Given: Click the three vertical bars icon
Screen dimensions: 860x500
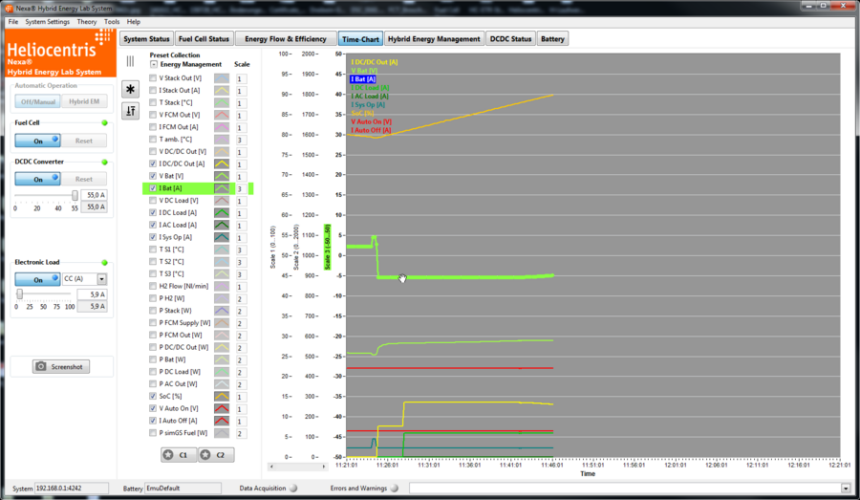Looking at the screenshot, I should click(130, 62).
